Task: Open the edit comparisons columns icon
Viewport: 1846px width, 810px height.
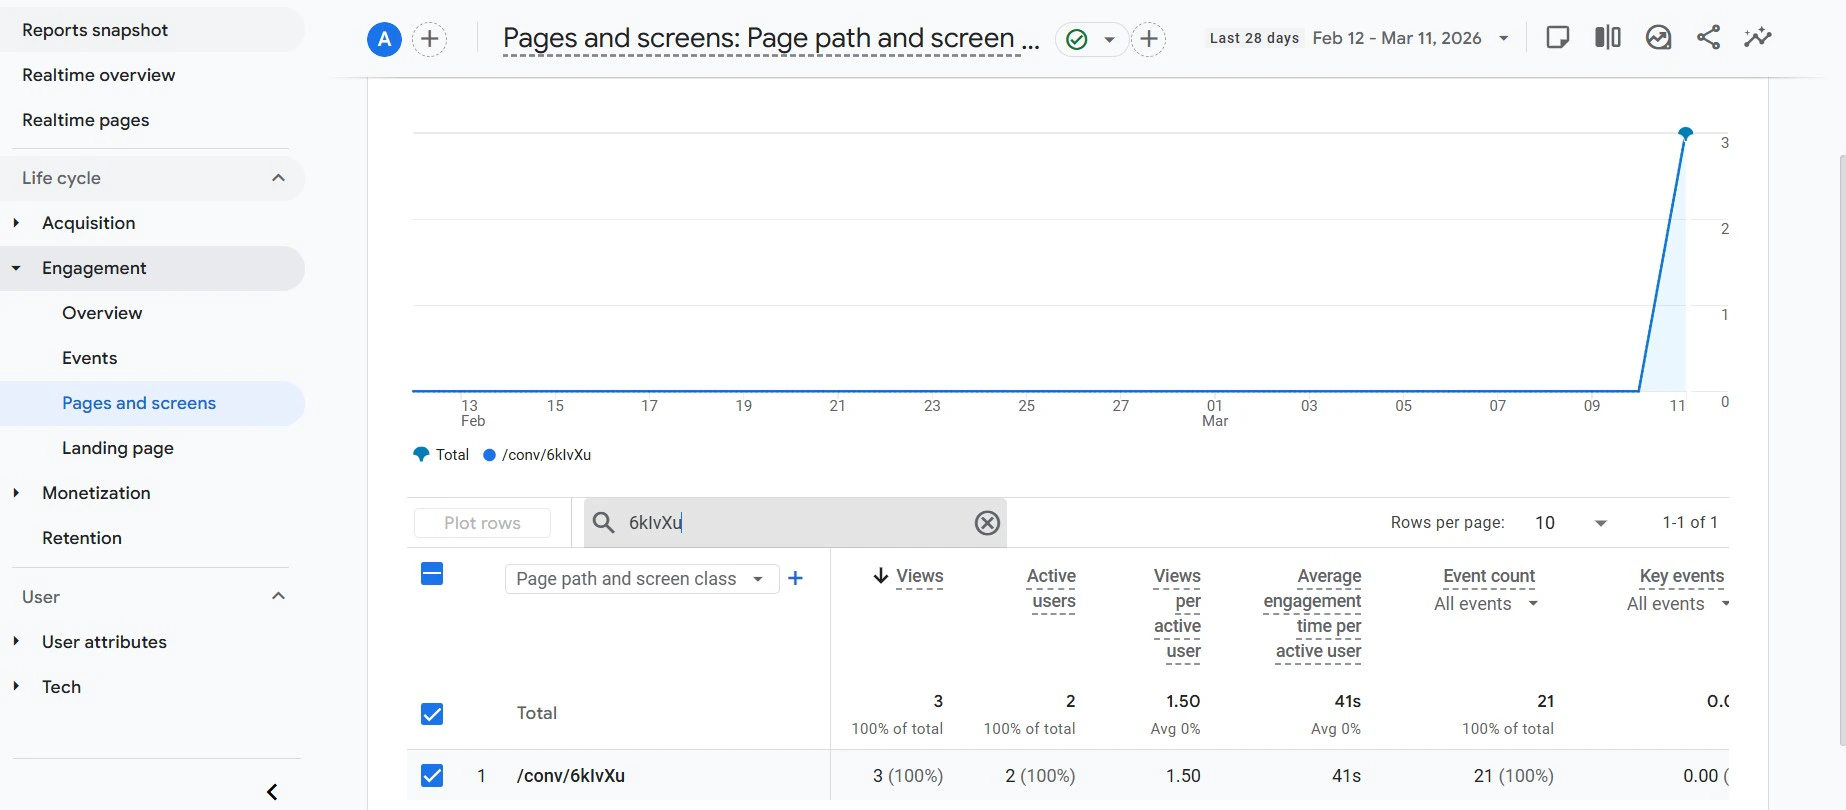Action: [1608, 38]
